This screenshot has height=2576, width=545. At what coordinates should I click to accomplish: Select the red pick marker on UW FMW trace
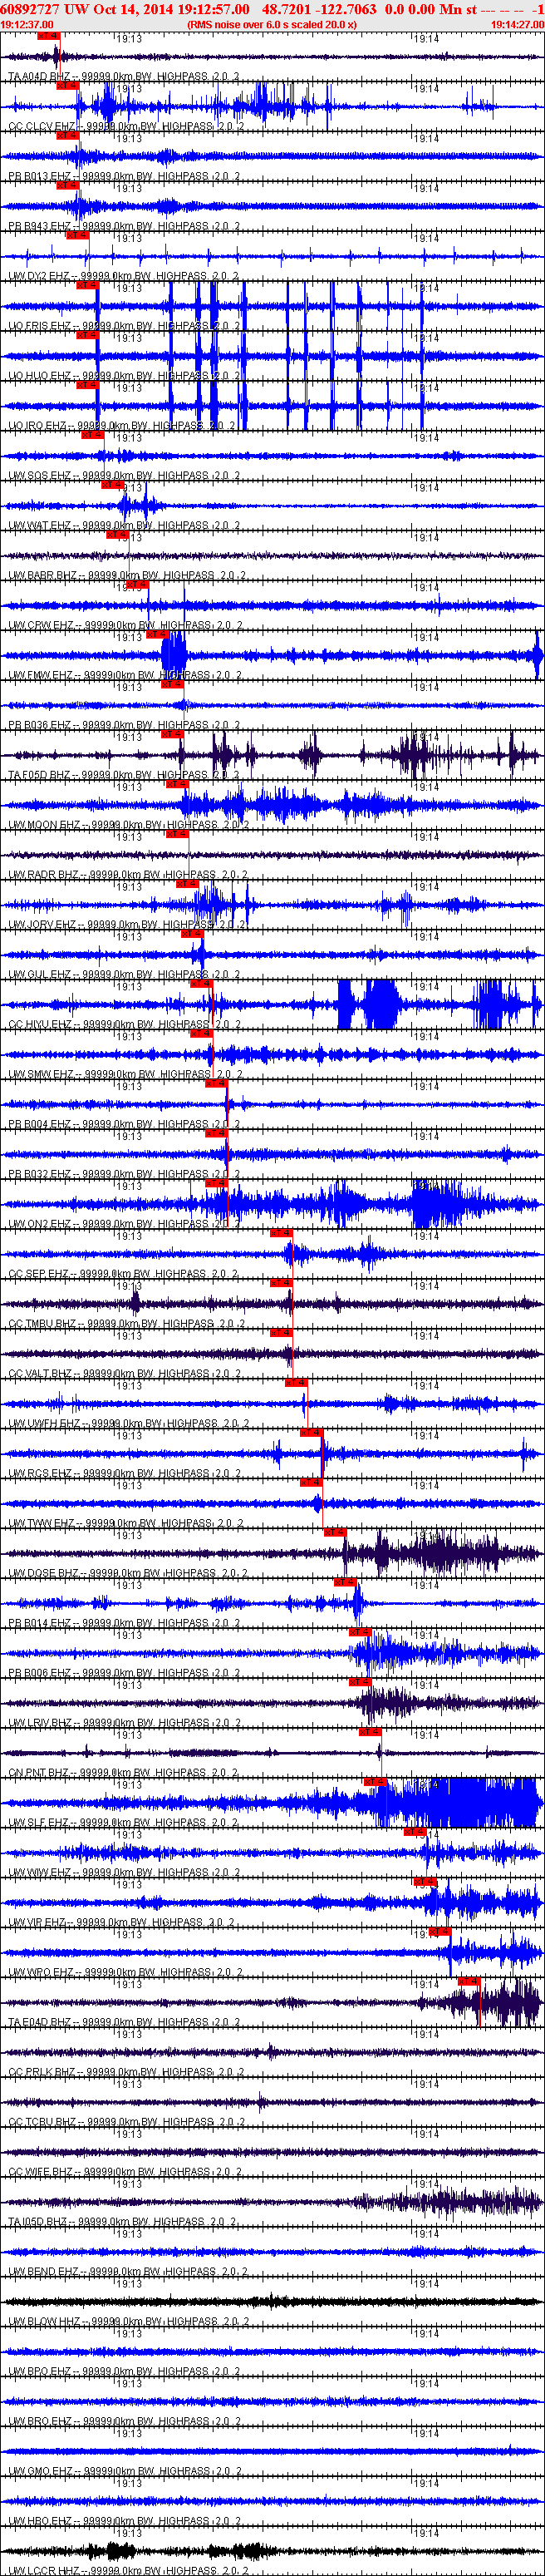pos(156,634)
